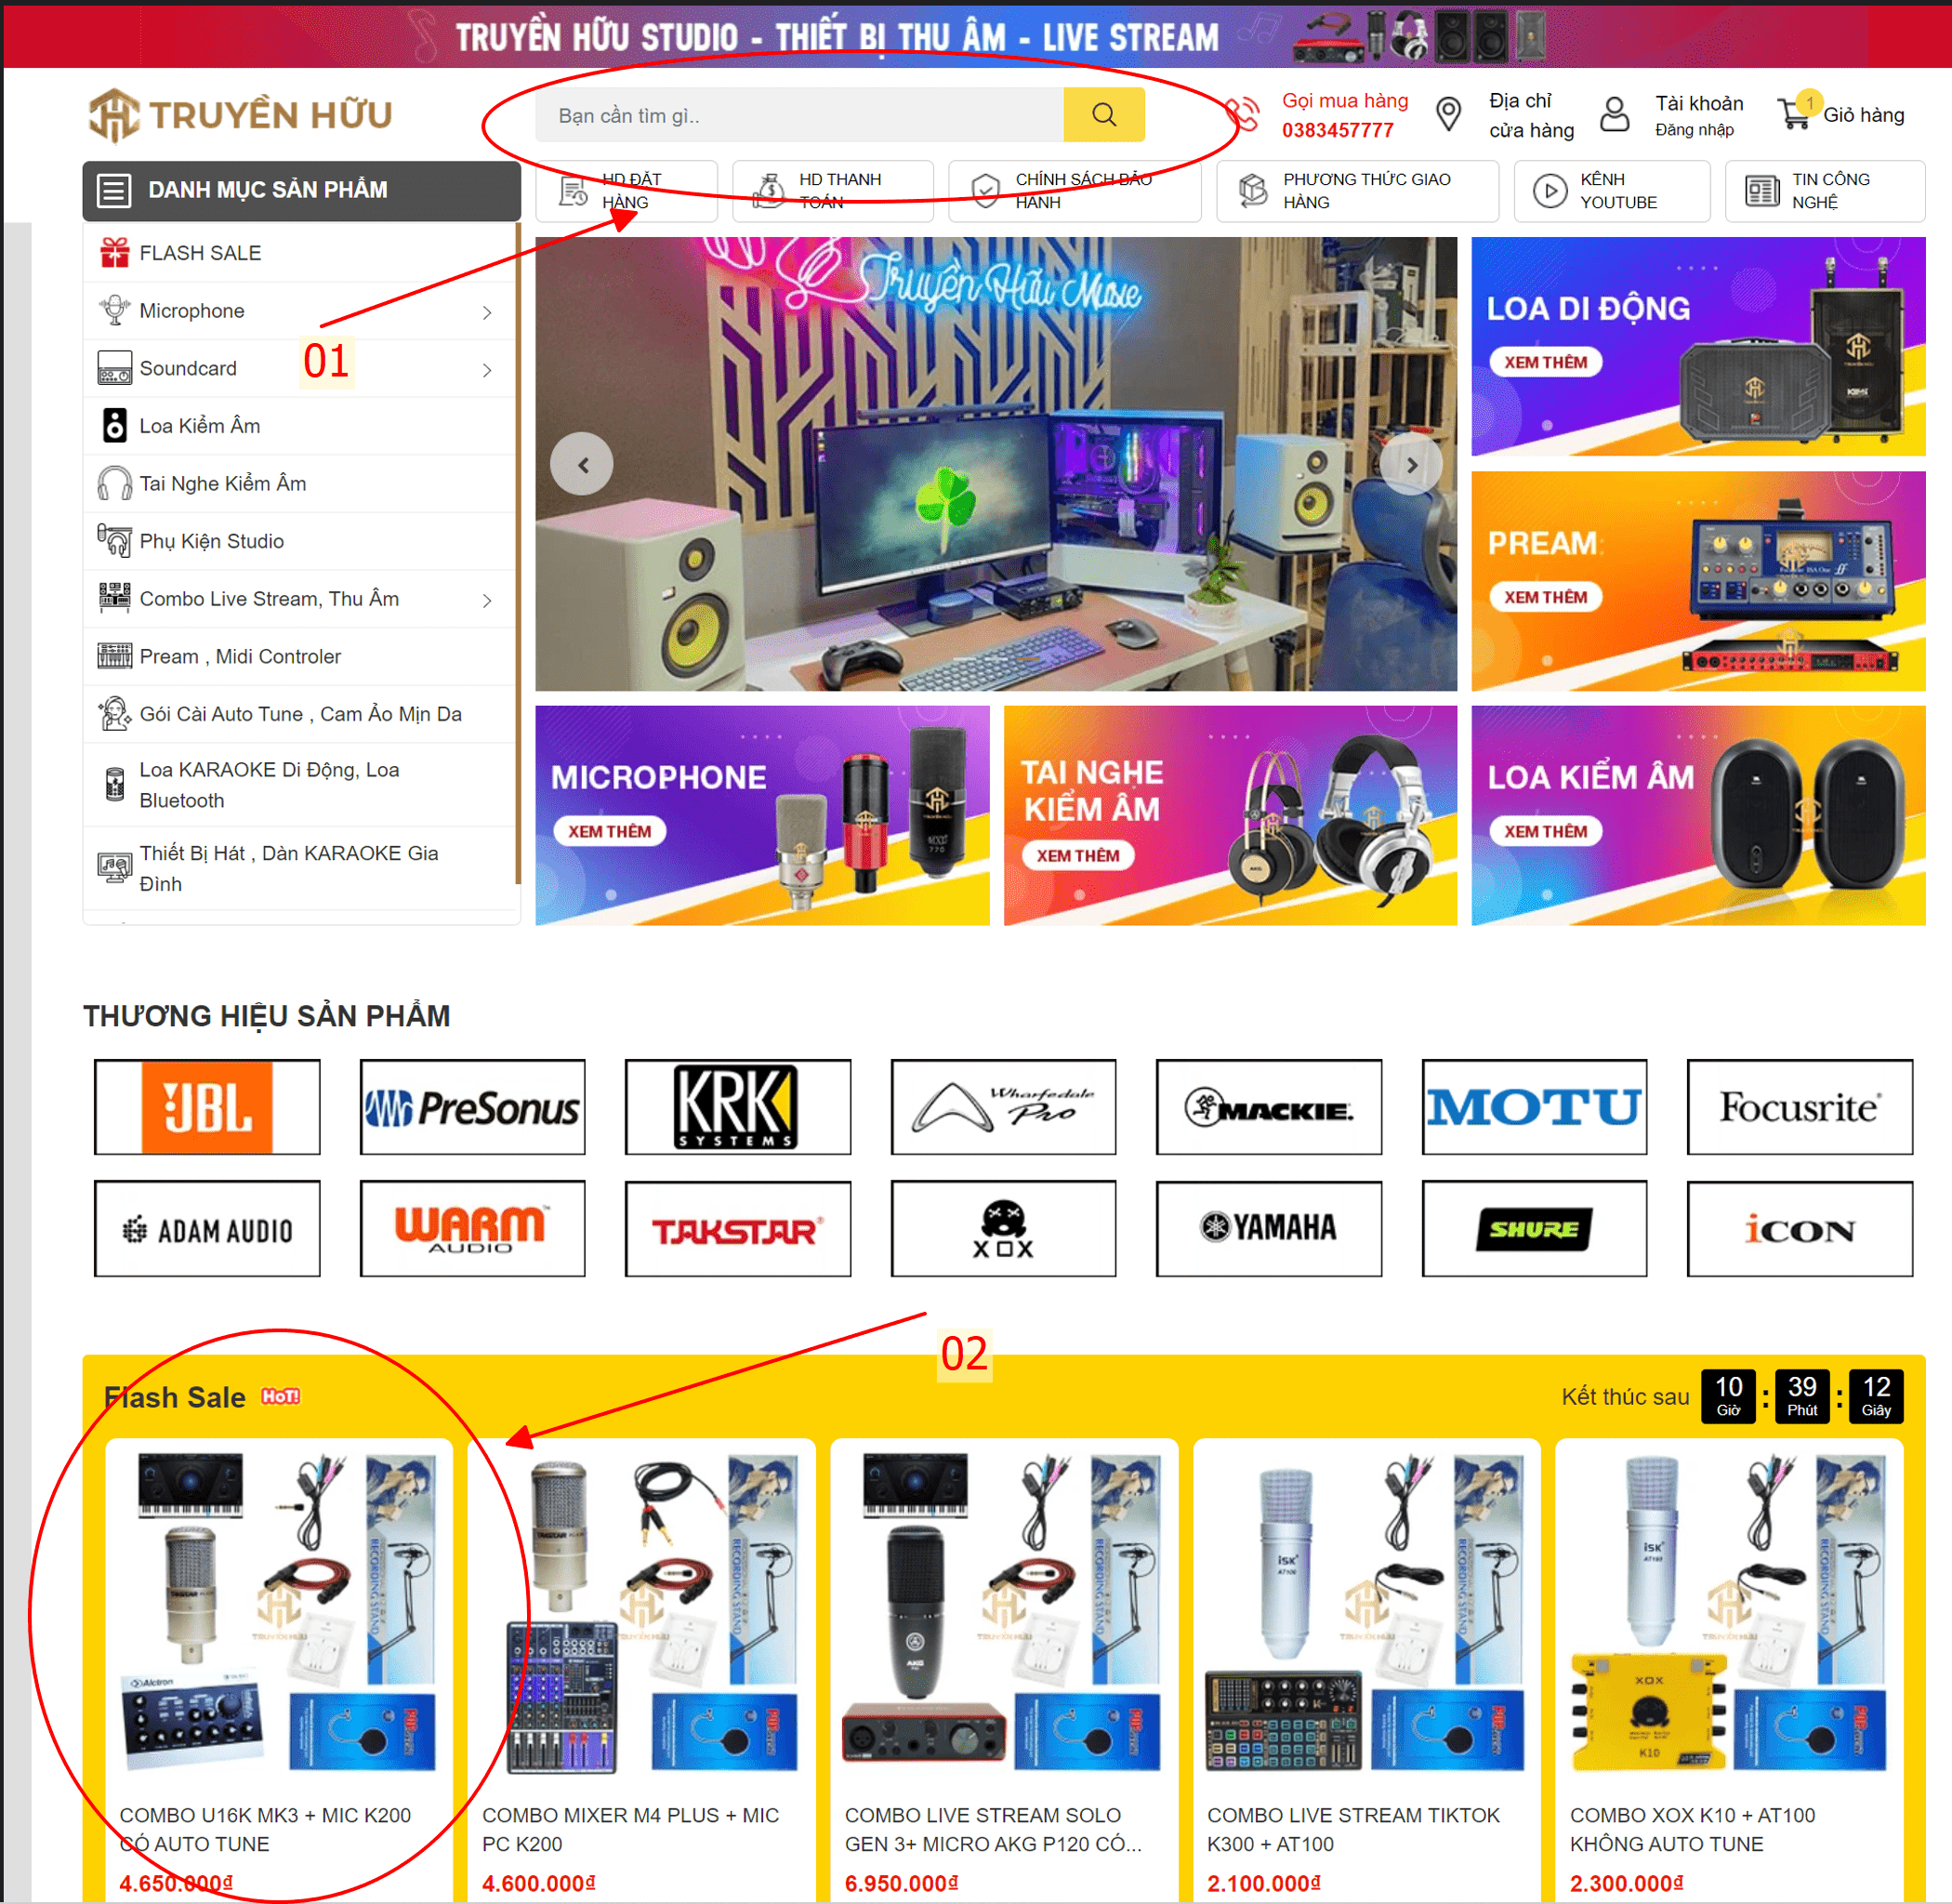Open the Kênh YouTube play icon link

[1550, 191]
